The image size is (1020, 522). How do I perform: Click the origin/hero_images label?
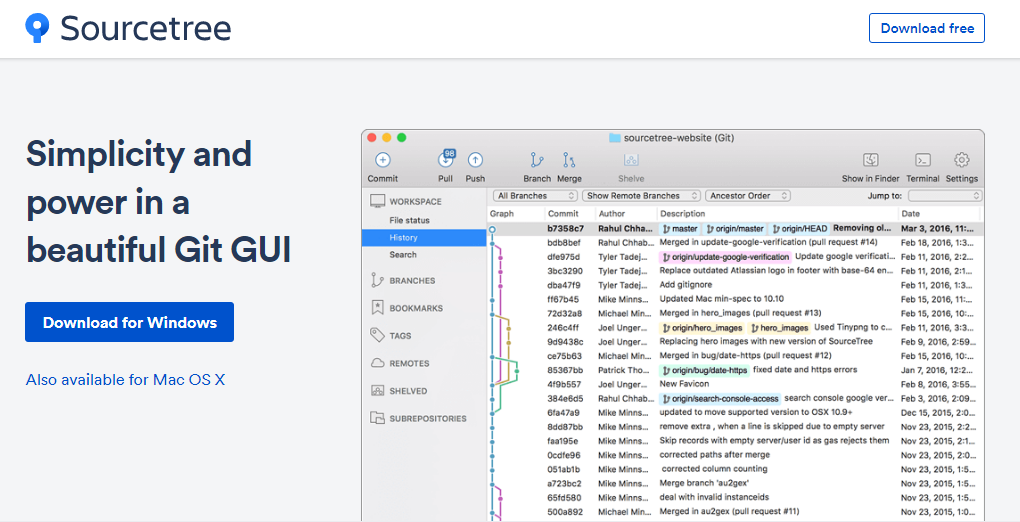[701, 327]
